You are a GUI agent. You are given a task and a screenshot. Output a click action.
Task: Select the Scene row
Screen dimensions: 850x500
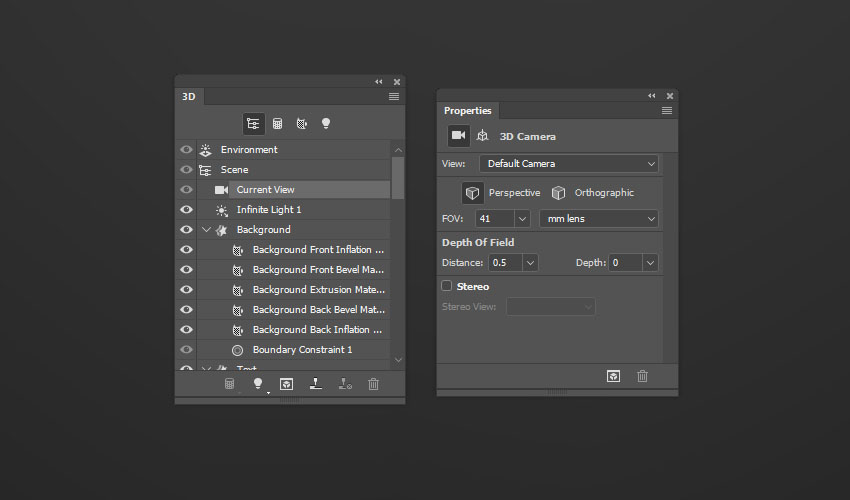[293, 170]
